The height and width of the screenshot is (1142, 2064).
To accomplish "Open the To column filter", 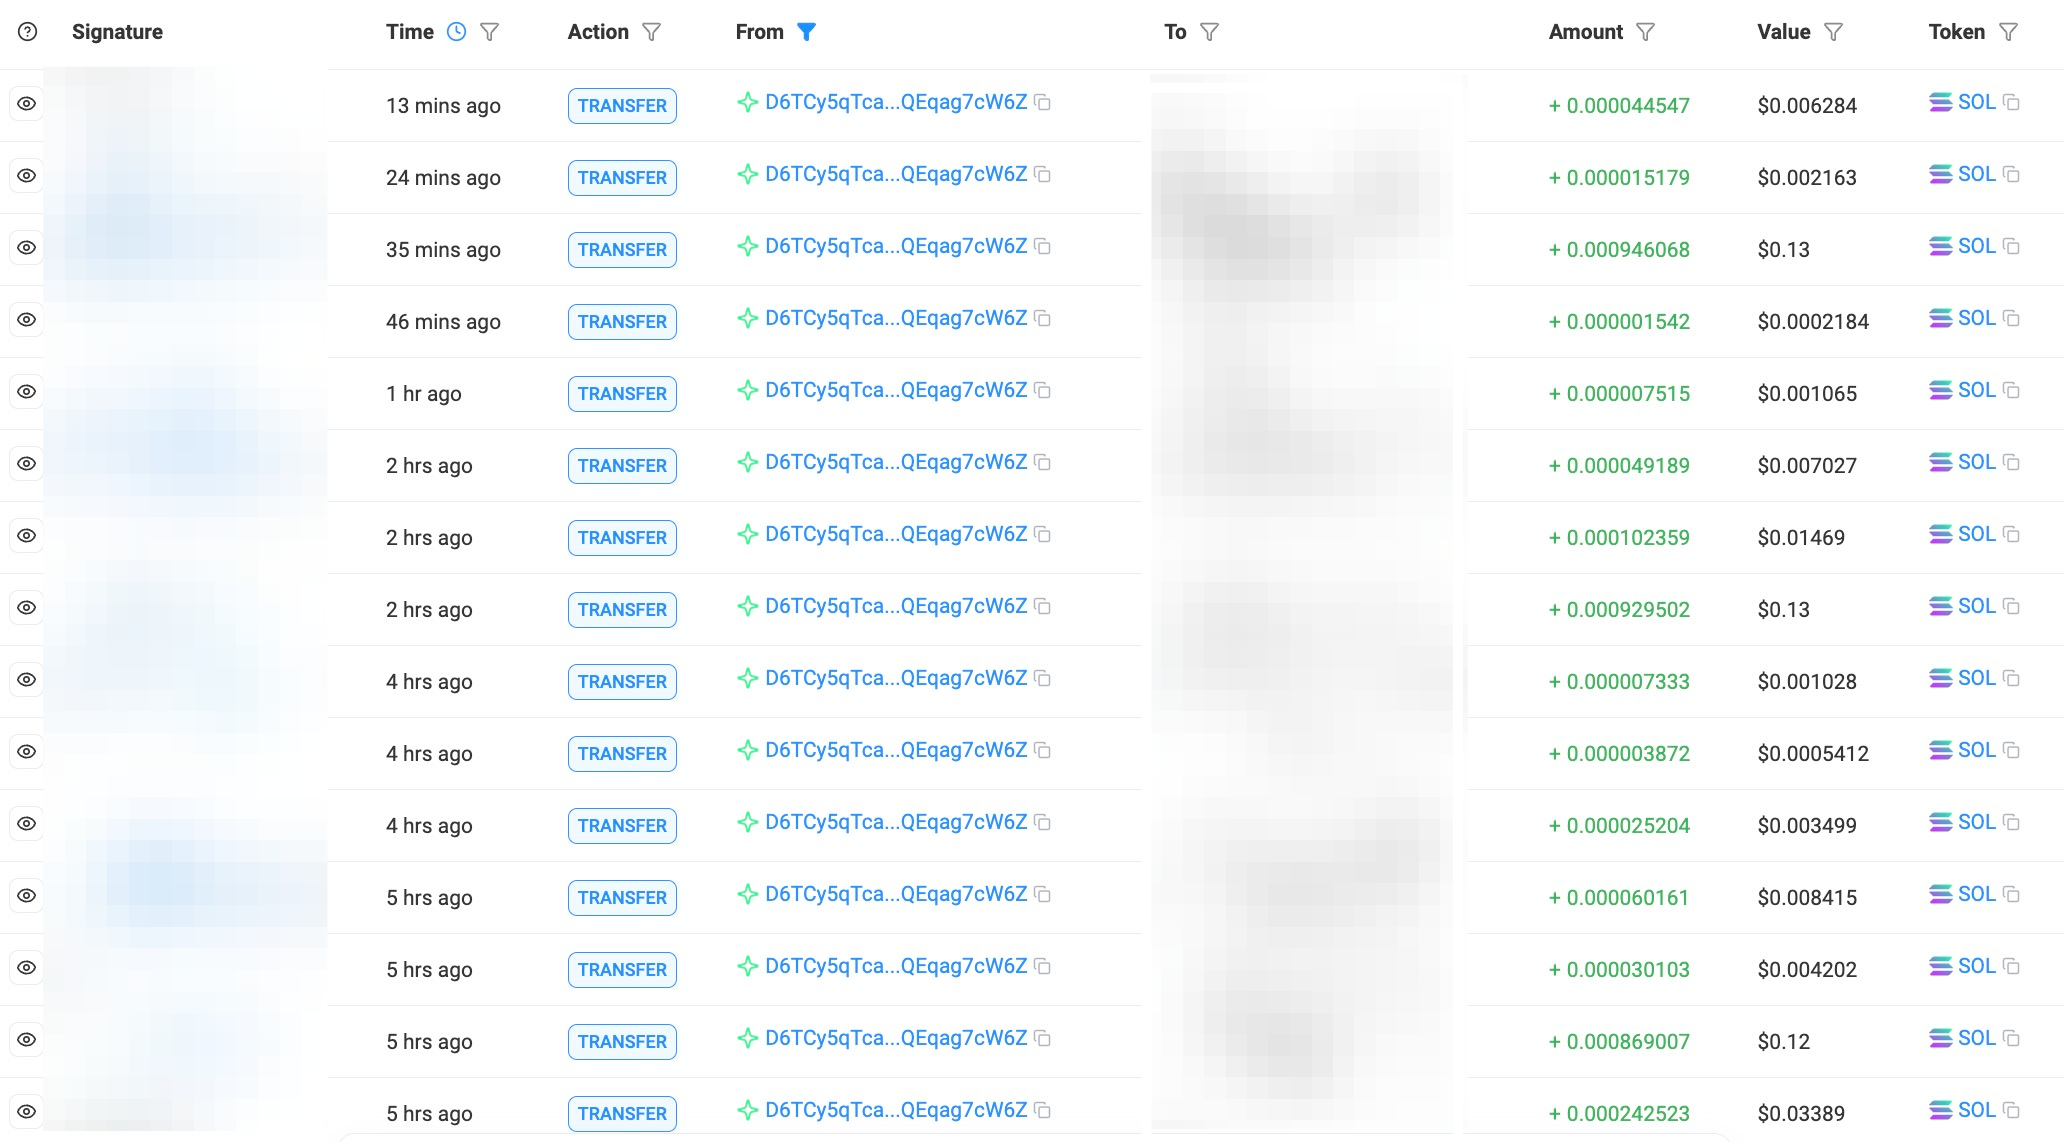I will click(1209, 32).
